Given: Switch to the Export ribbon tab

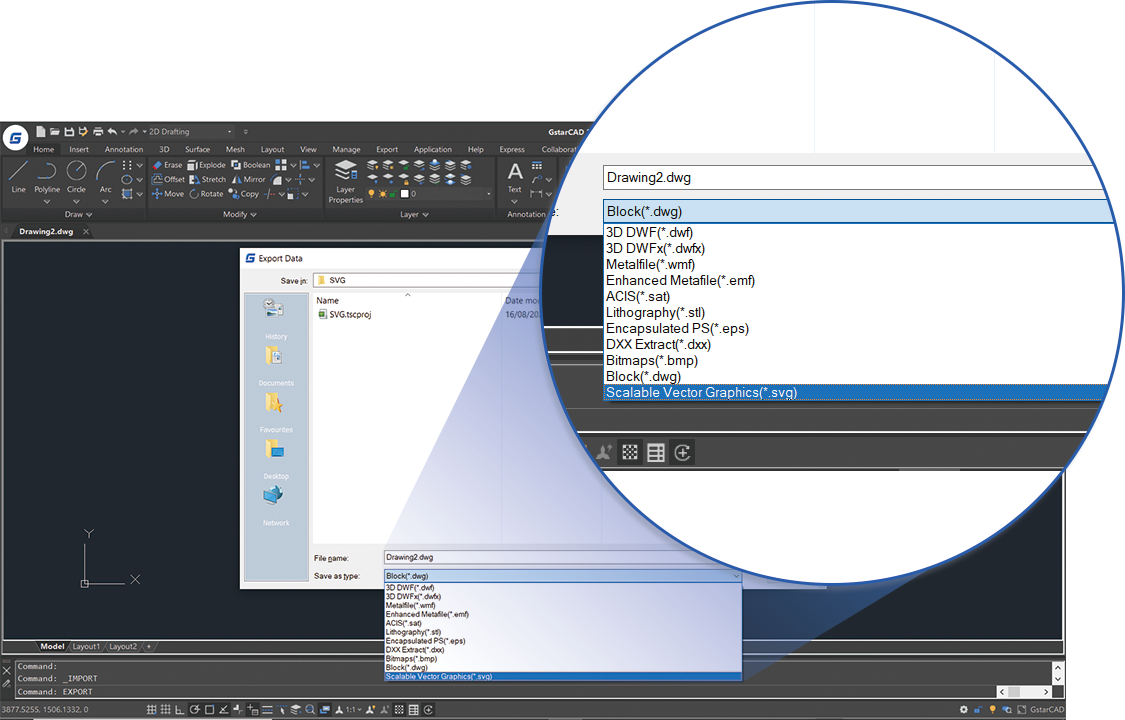Looking at the screenshot, I should [x=387, y=149].
